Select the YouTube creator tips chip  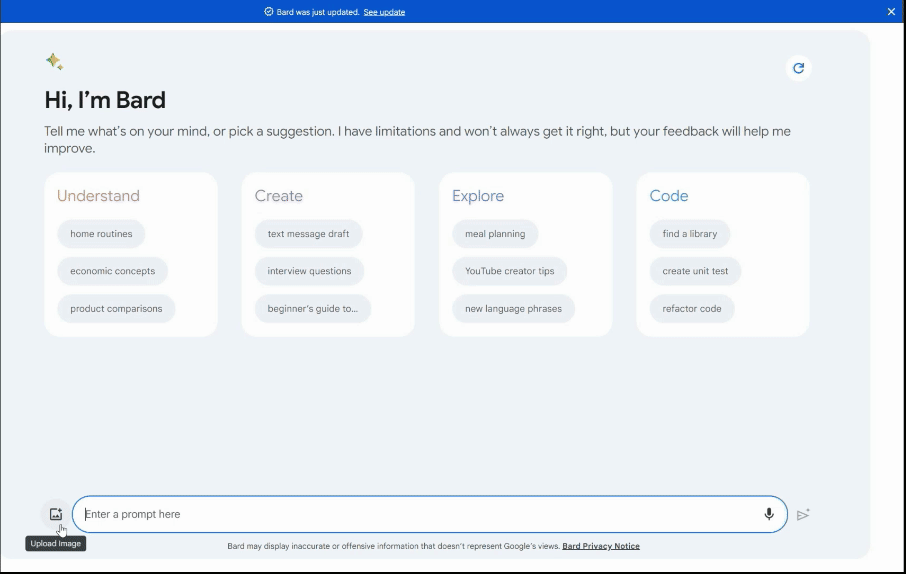point(510,271)
